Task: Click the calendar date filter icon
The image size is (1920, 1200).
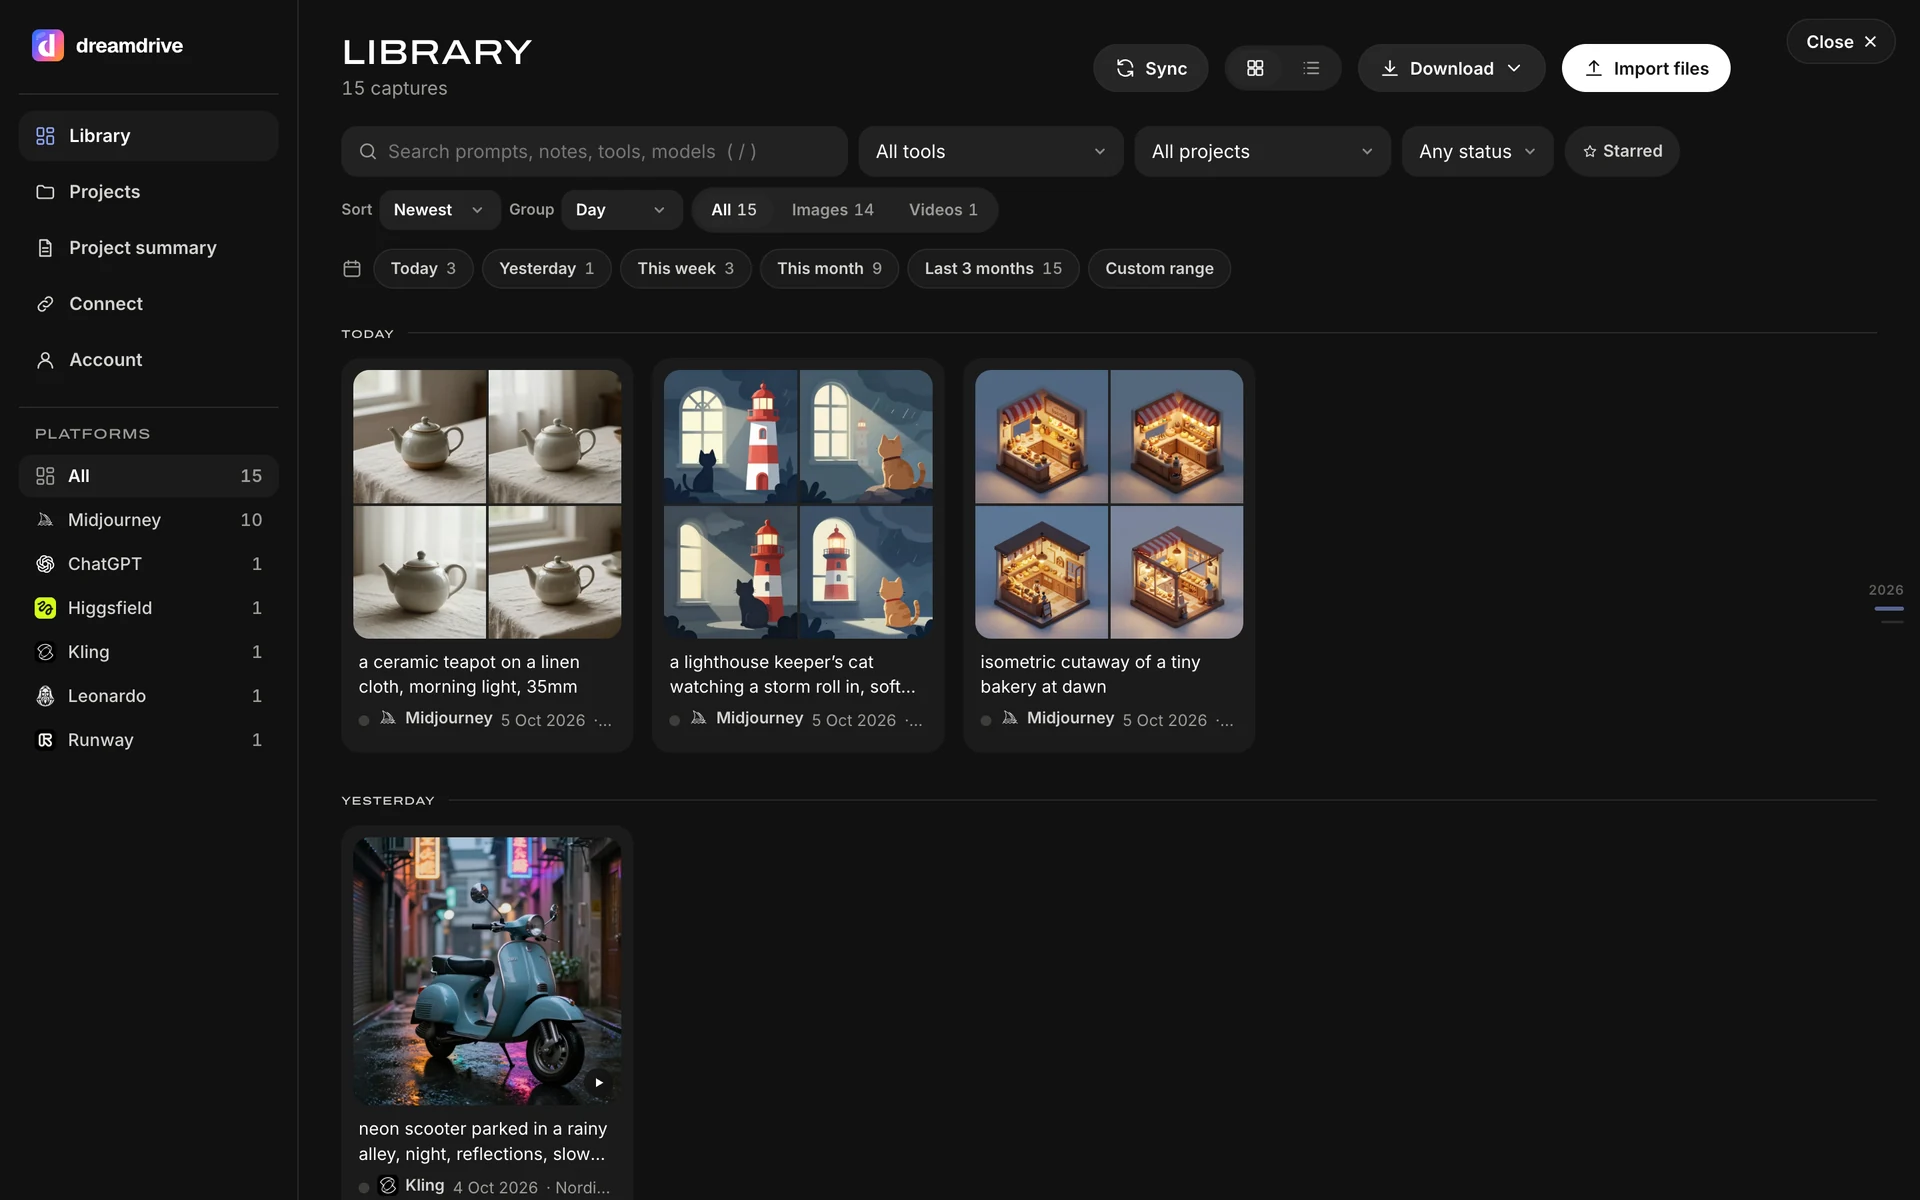Action: (352, 268)
